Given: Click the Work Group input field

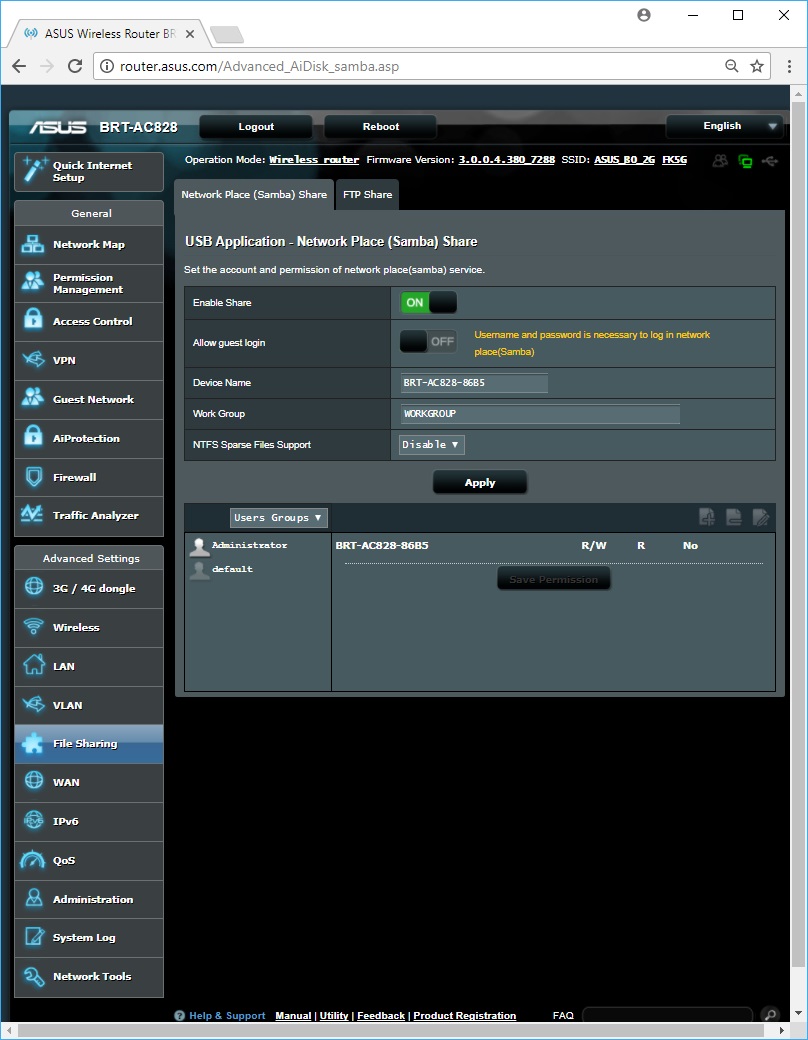Looking at the screenshot, I should (x=540, y=414).
